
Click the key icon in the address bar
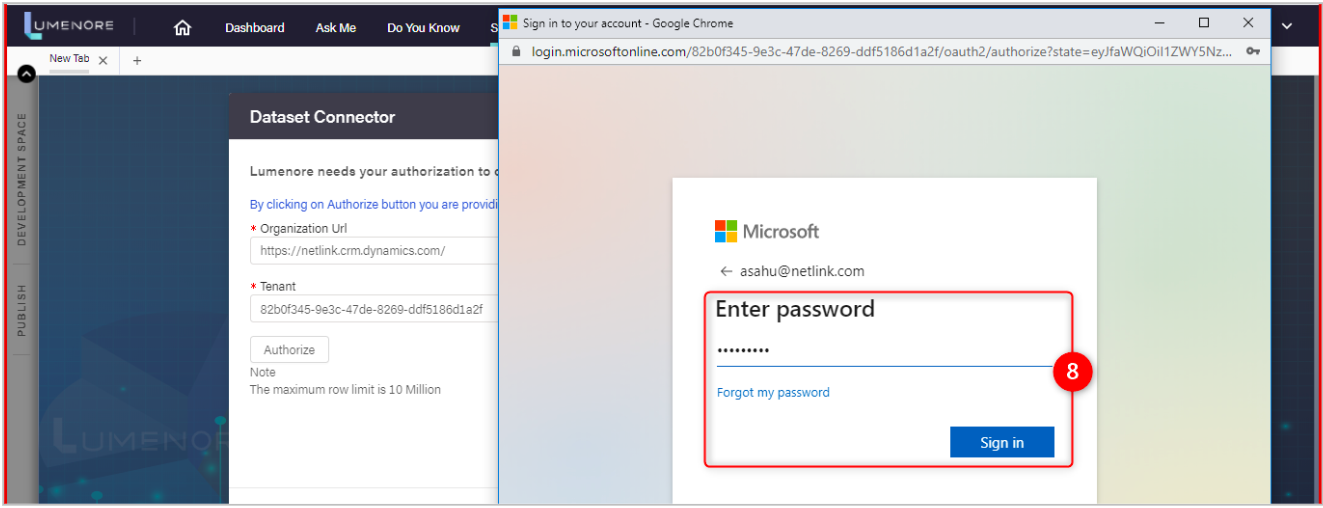1252,51
